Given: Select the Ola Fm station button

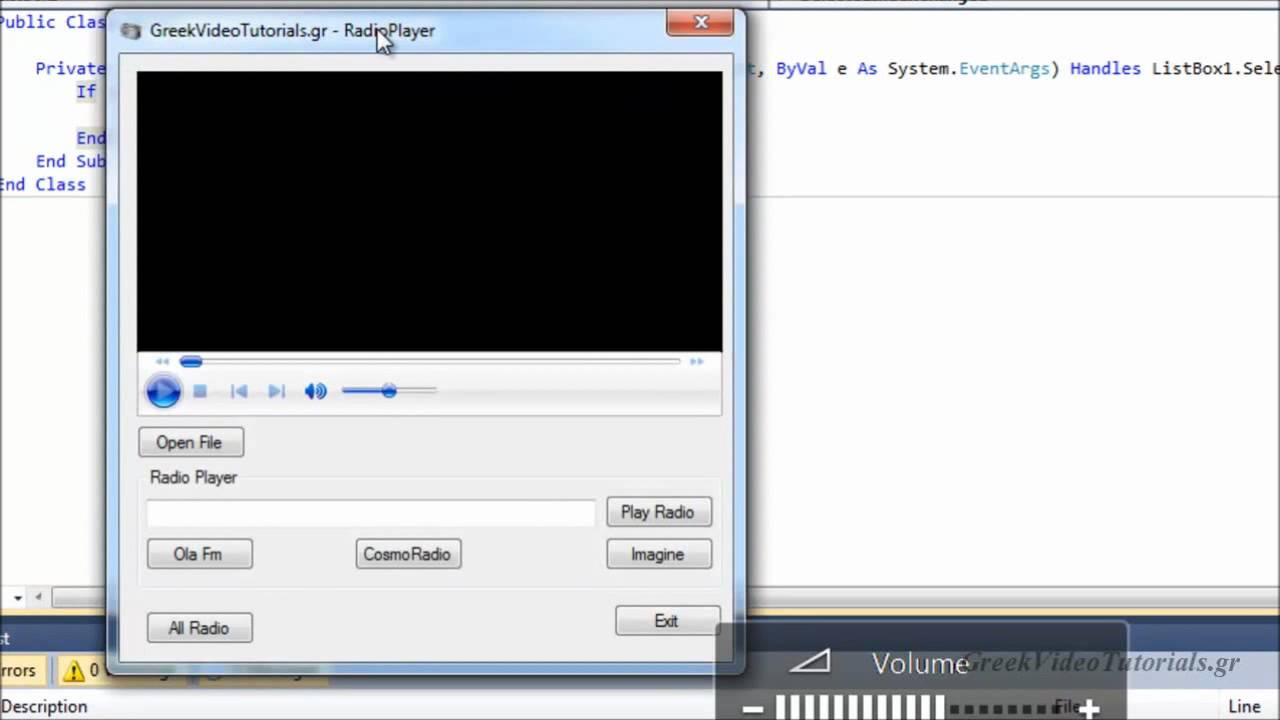Looking at the screenshot, I should point(200,554).
